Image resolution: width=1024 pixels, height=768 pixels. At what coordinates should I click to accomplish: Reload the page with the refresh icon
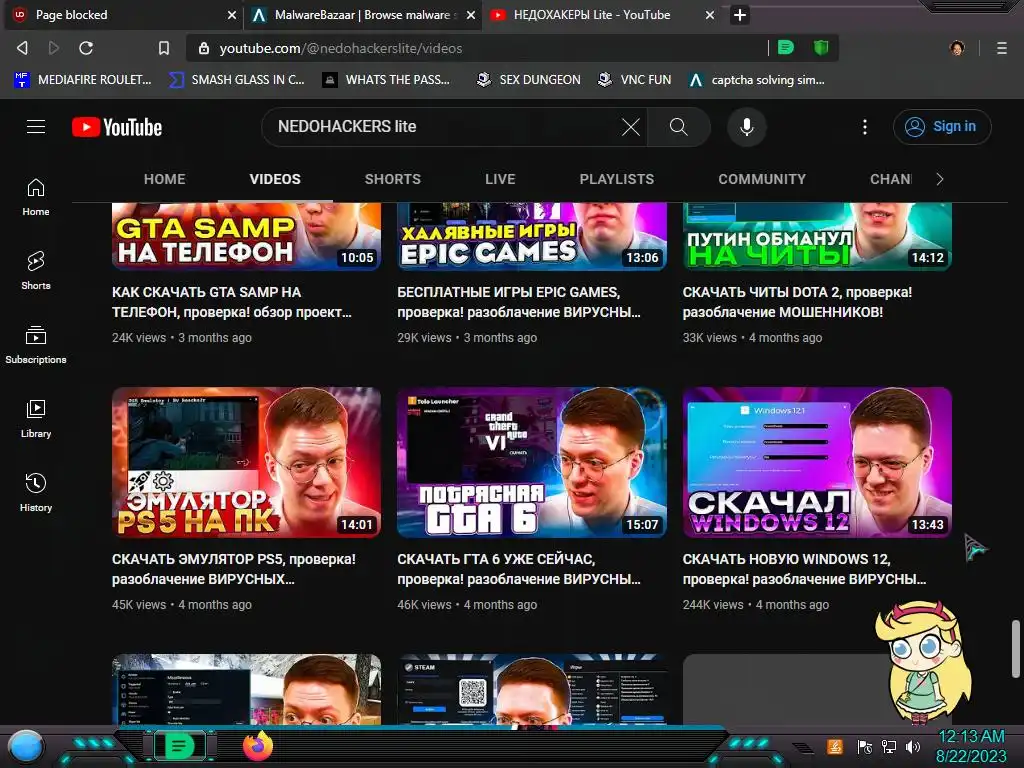tap(86, 48)
